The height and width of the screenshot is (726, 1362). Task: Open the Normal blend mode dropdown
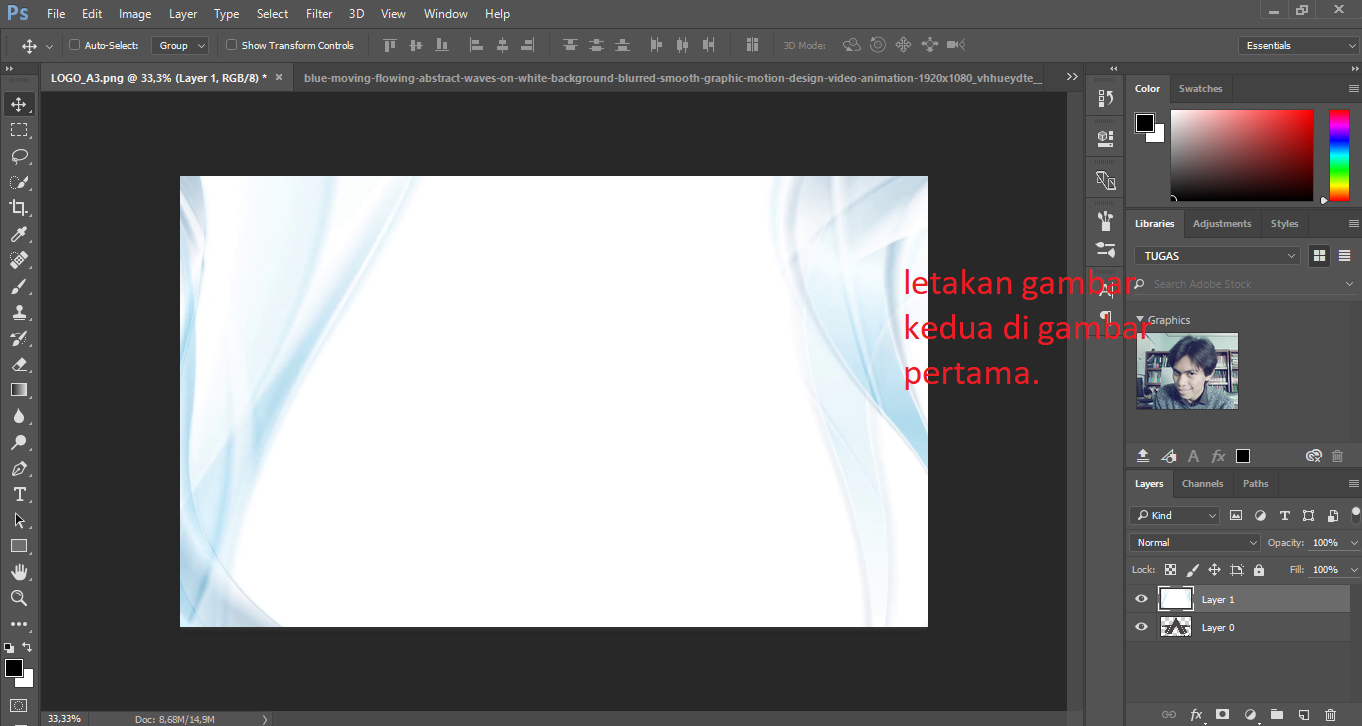point(1194,541)
